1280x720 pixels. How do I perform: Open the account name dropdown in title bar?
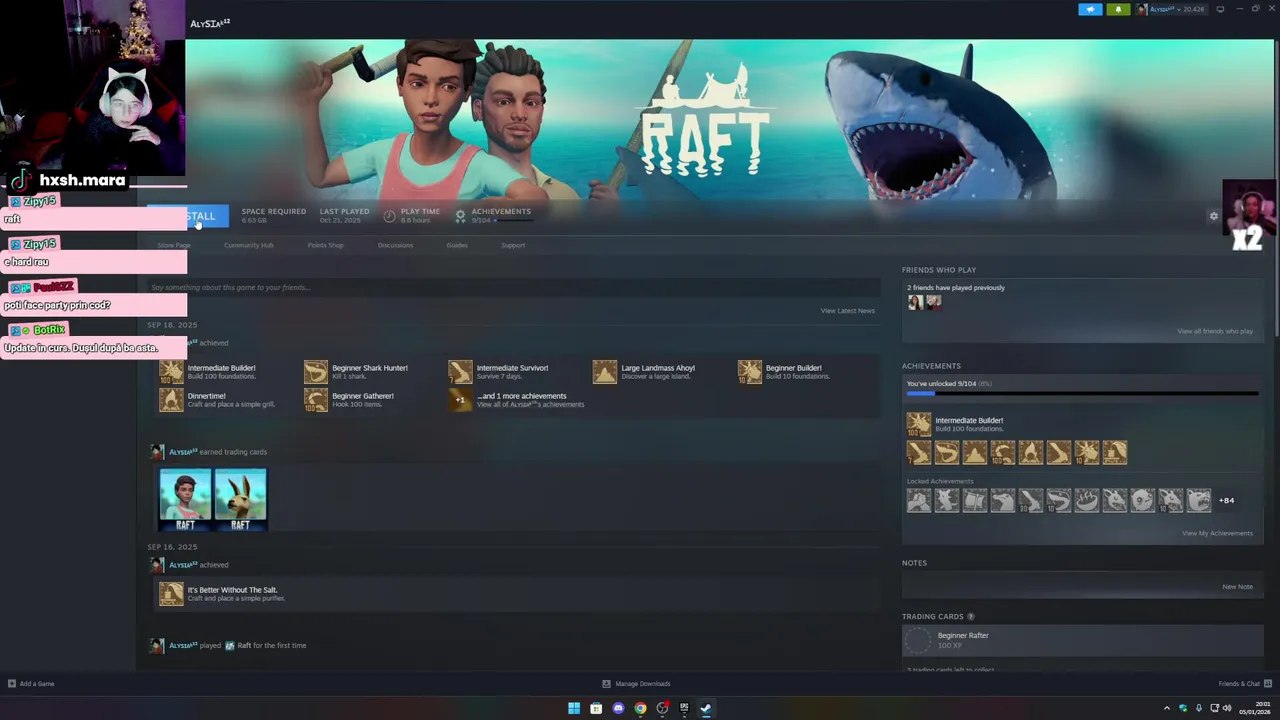(x=1172, y=9)
